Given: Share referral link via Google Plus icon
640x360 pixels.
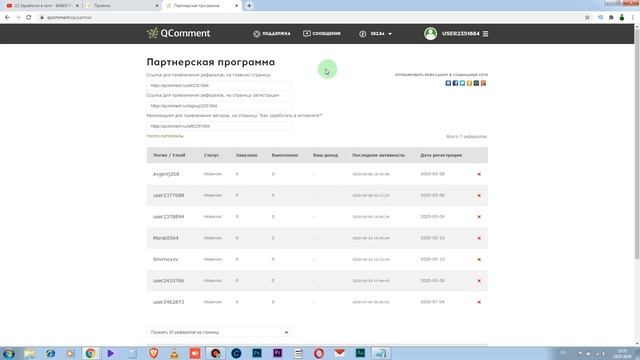Looking at the screenshot, I should pyautogui.click(x=483, y=83).
